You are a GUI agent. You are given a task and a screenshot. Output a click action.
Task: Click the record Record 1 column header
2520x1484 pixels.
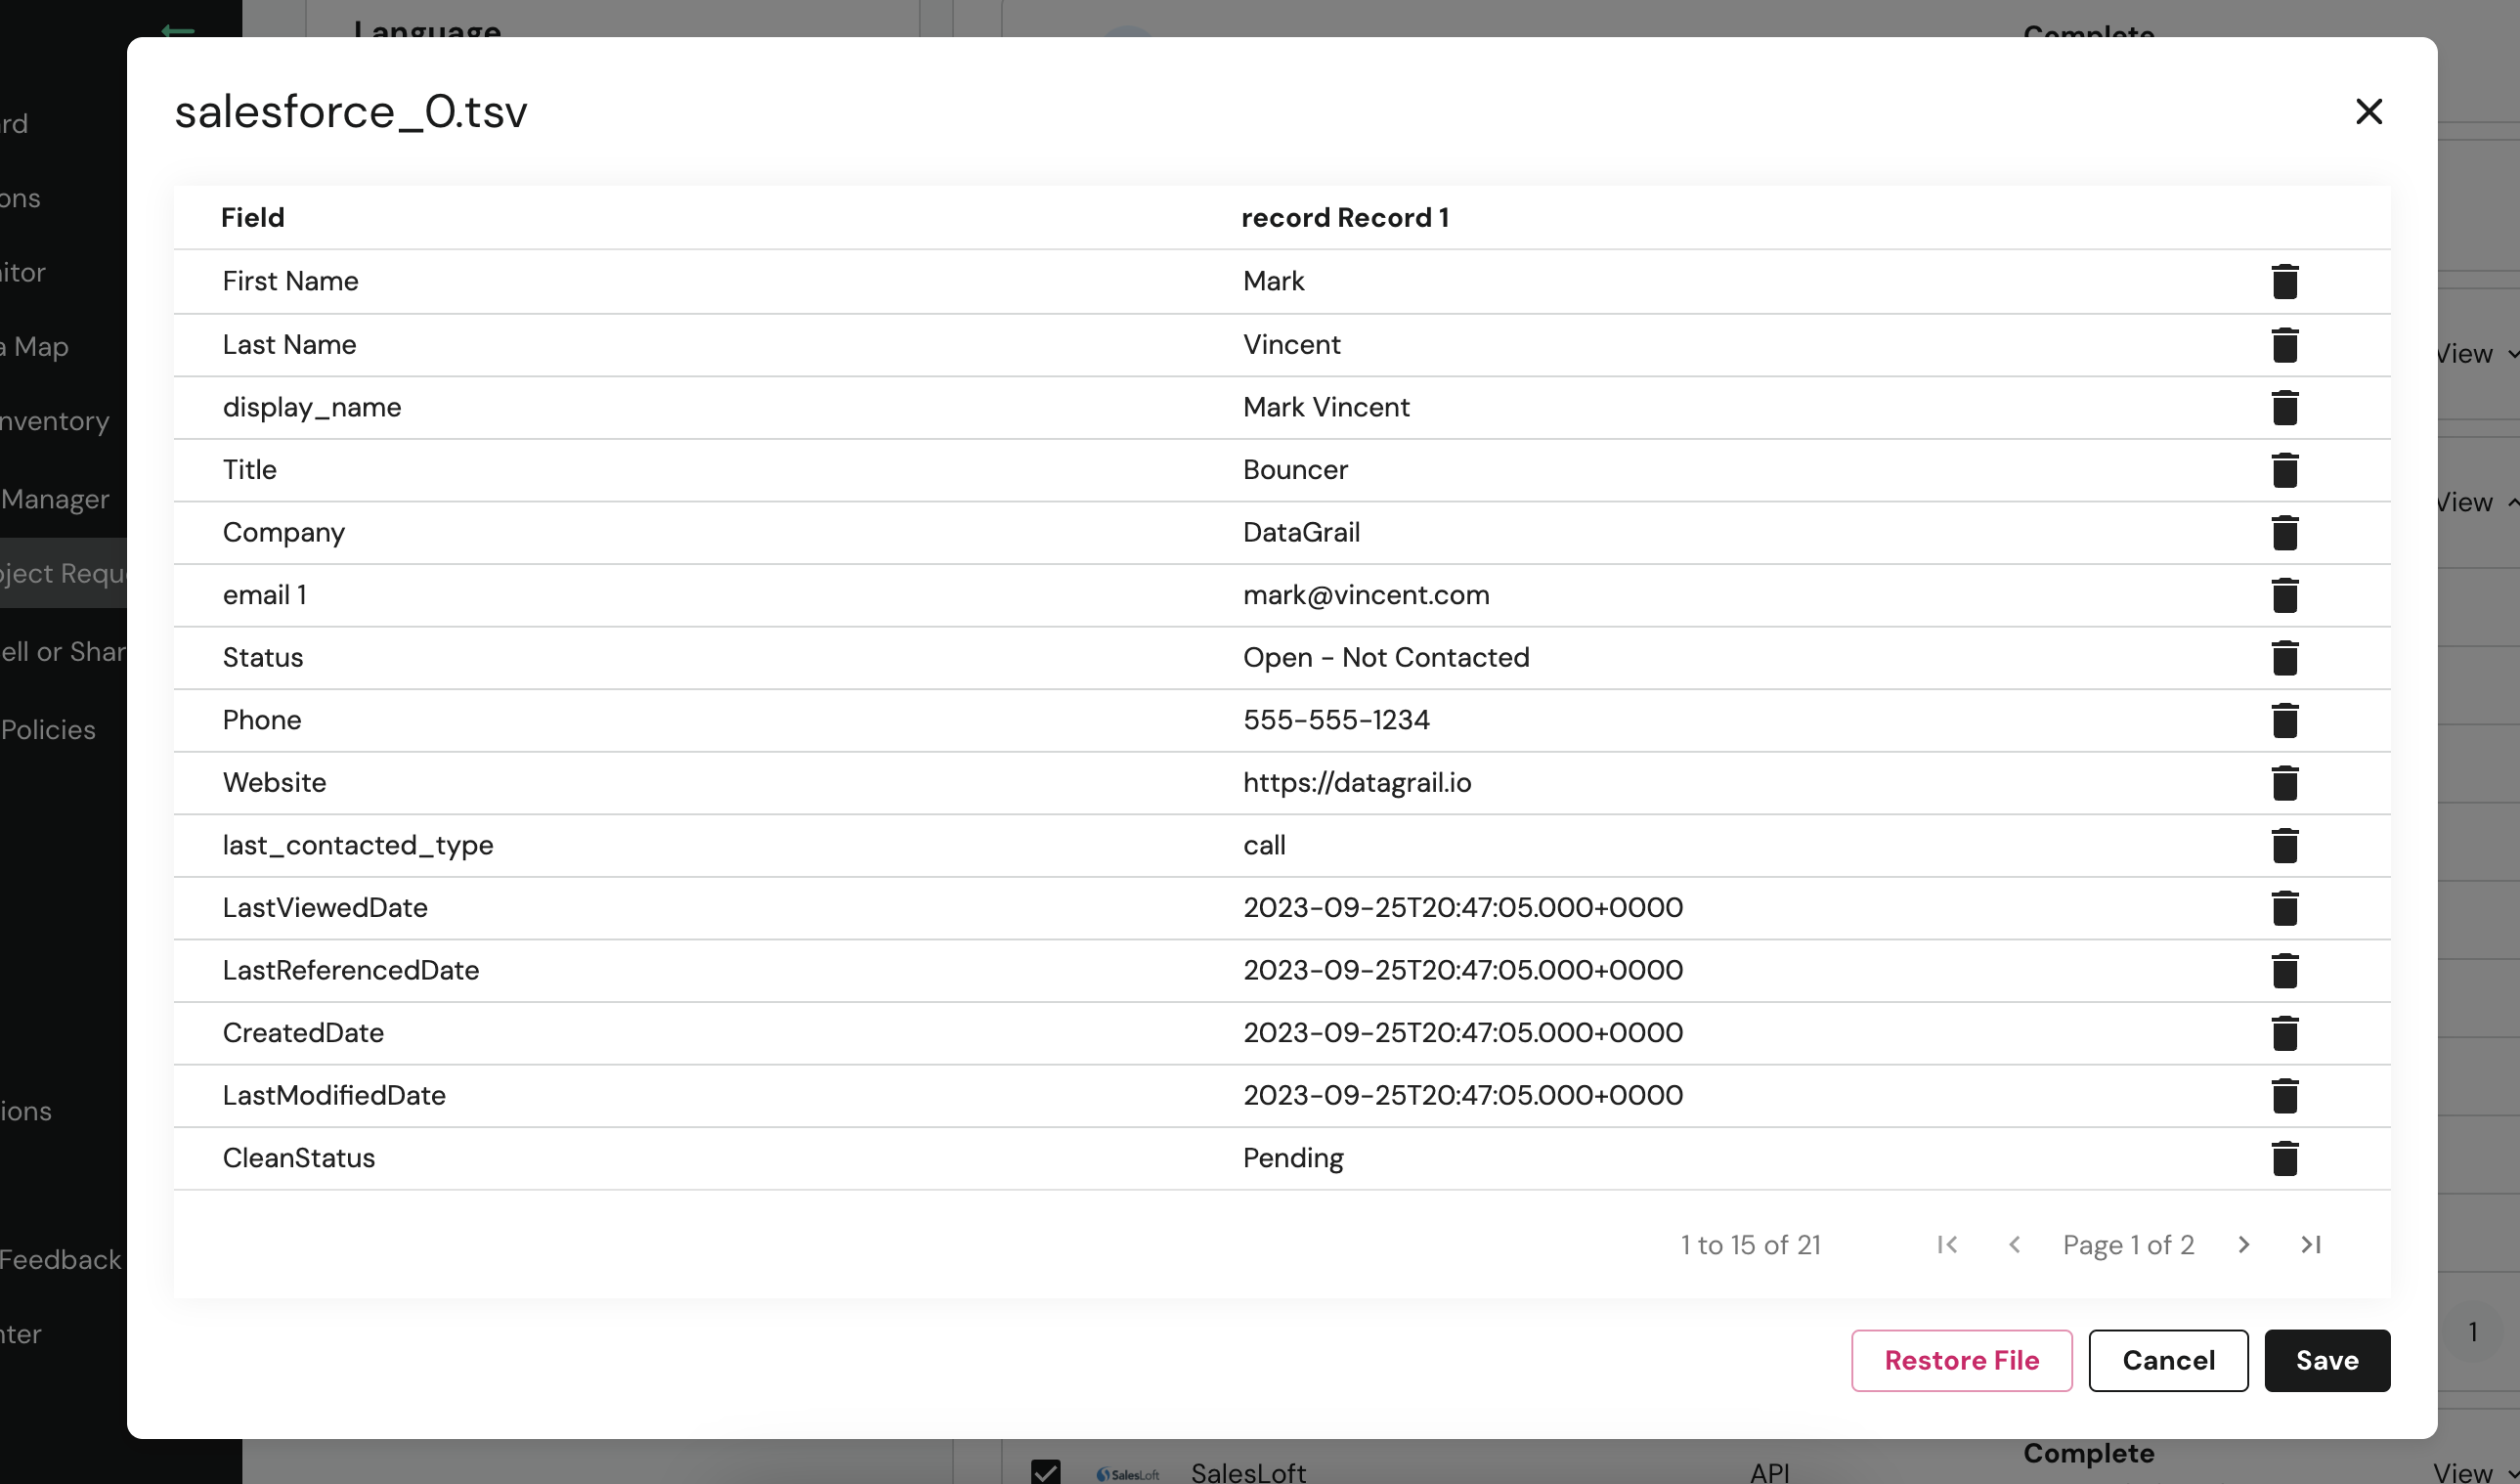tap(1345, 218)
